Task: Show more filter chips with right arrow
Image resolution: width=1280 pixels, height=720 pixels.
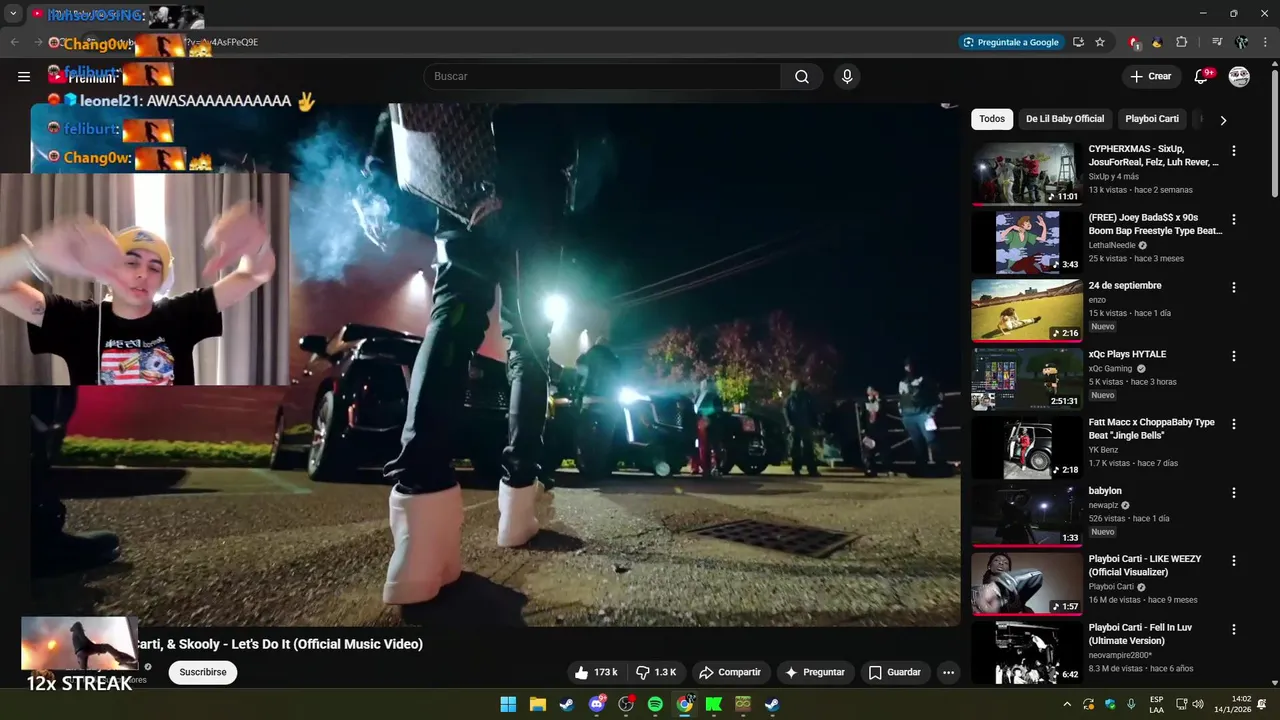Action: pyautogui.click(x=1223, y=120)
